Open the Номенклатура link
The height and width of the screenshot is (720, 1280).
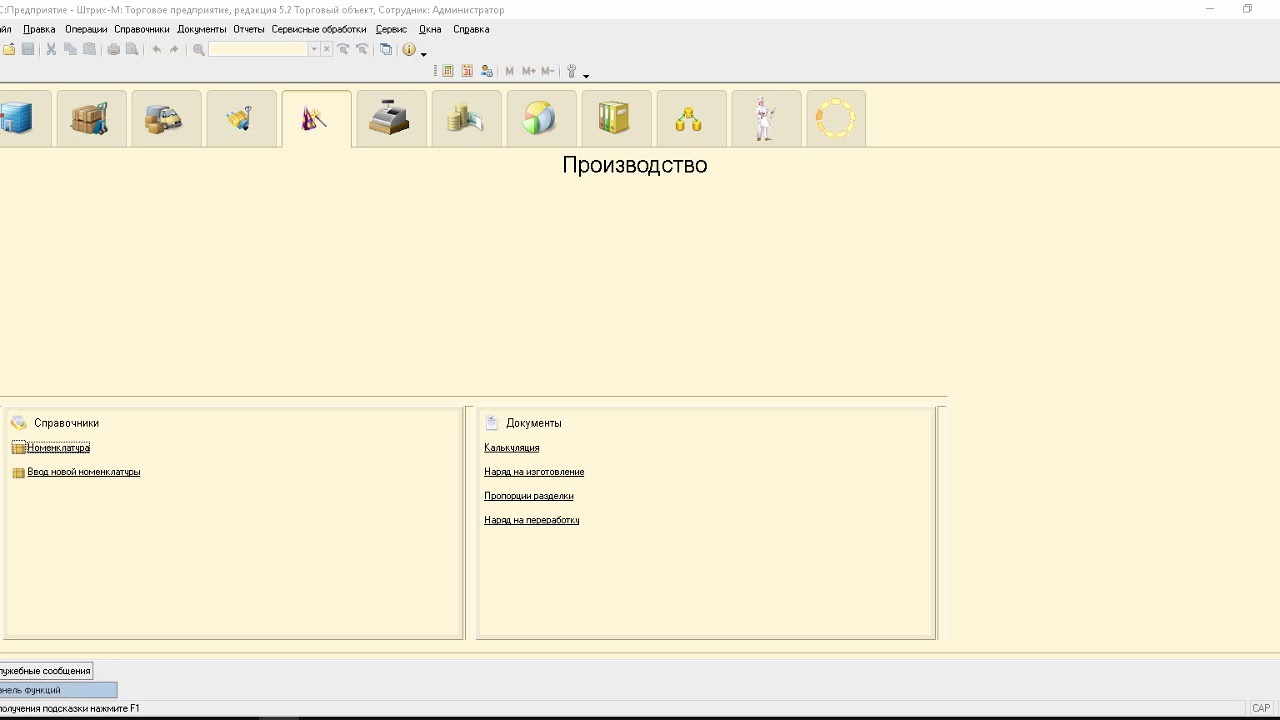tap(58, 448)
